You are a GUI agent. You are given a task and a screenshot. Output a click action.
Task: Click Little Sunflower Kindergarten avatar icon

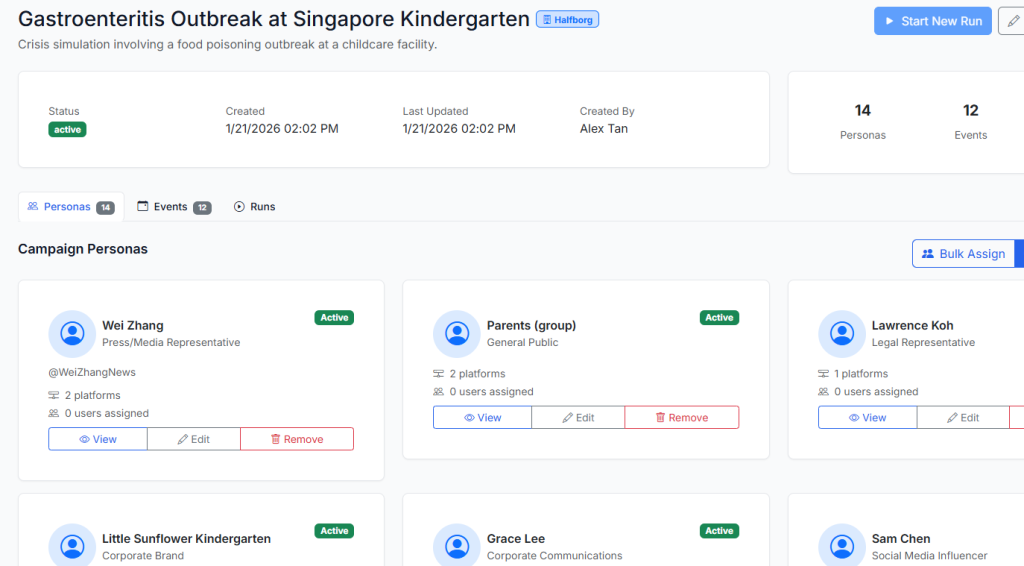pos(72,546)
